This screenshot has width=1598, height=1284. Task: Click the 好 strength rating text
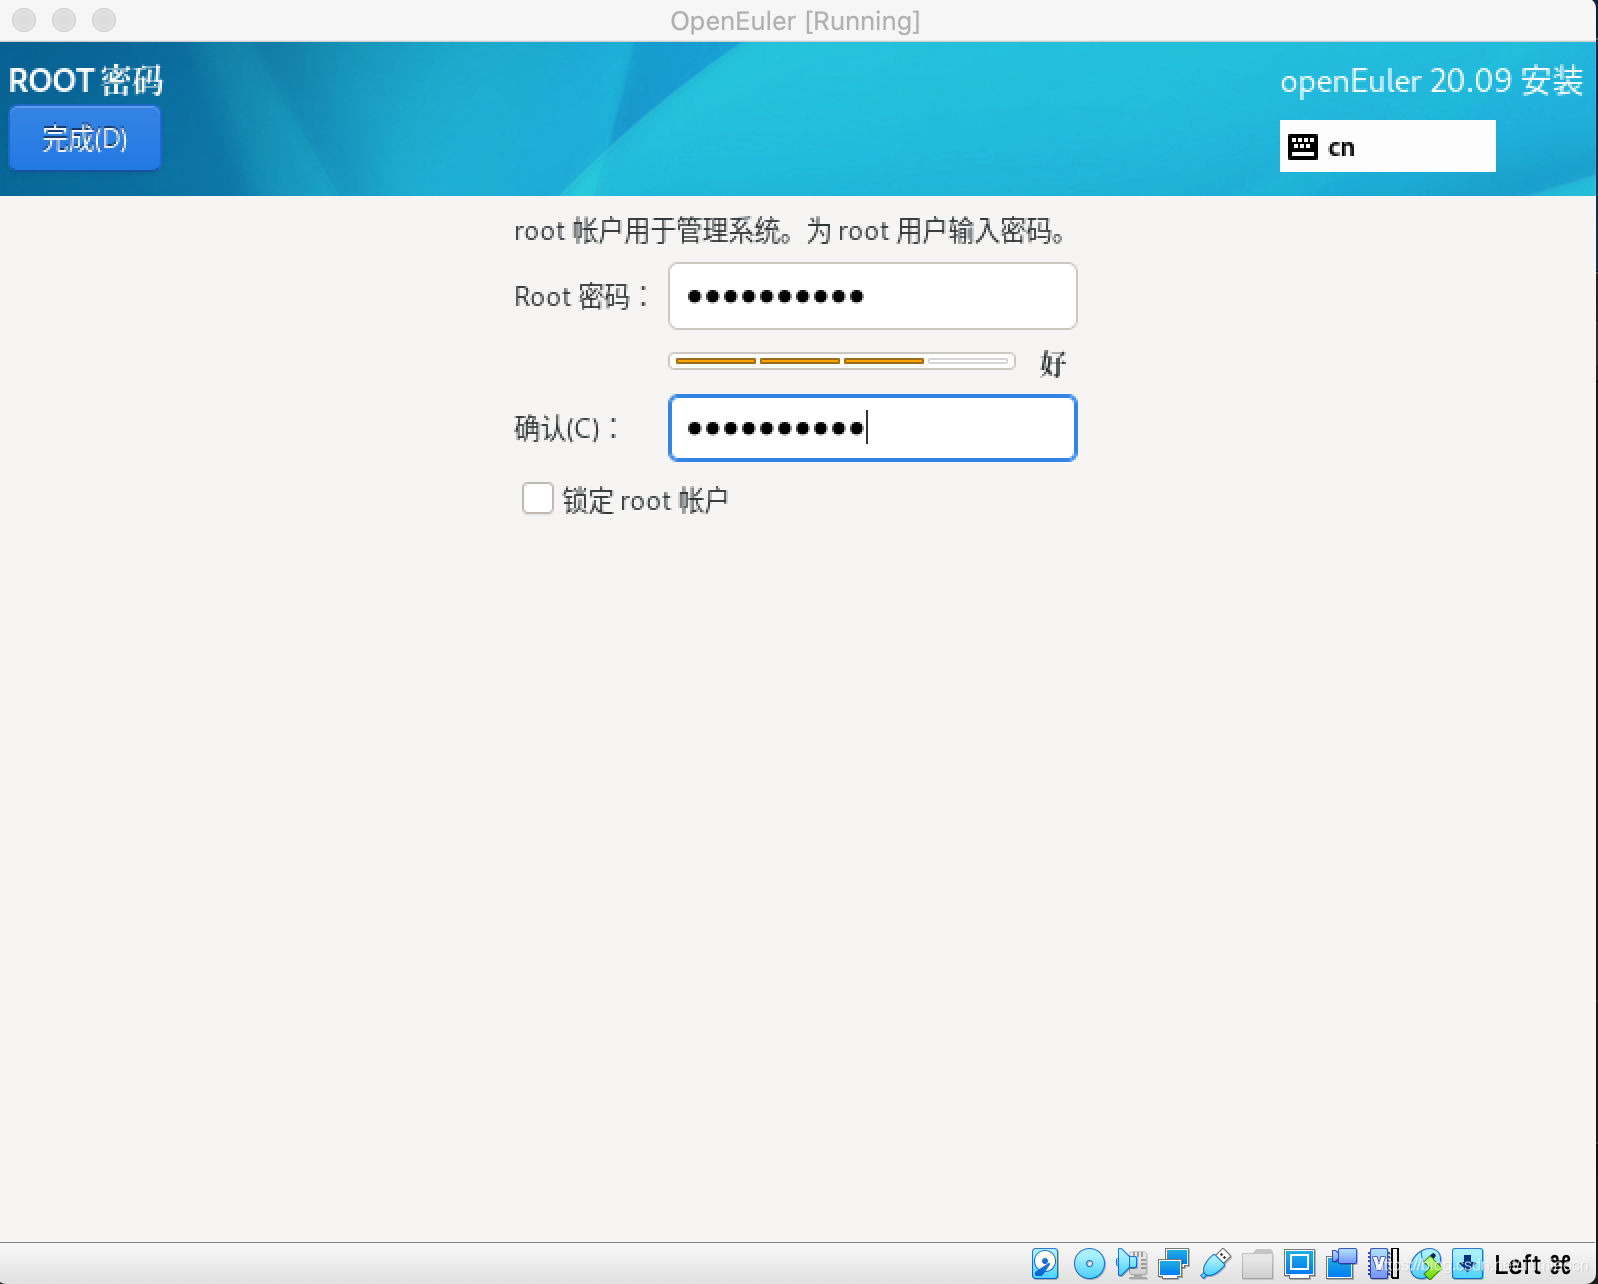tap(1052, 362)
